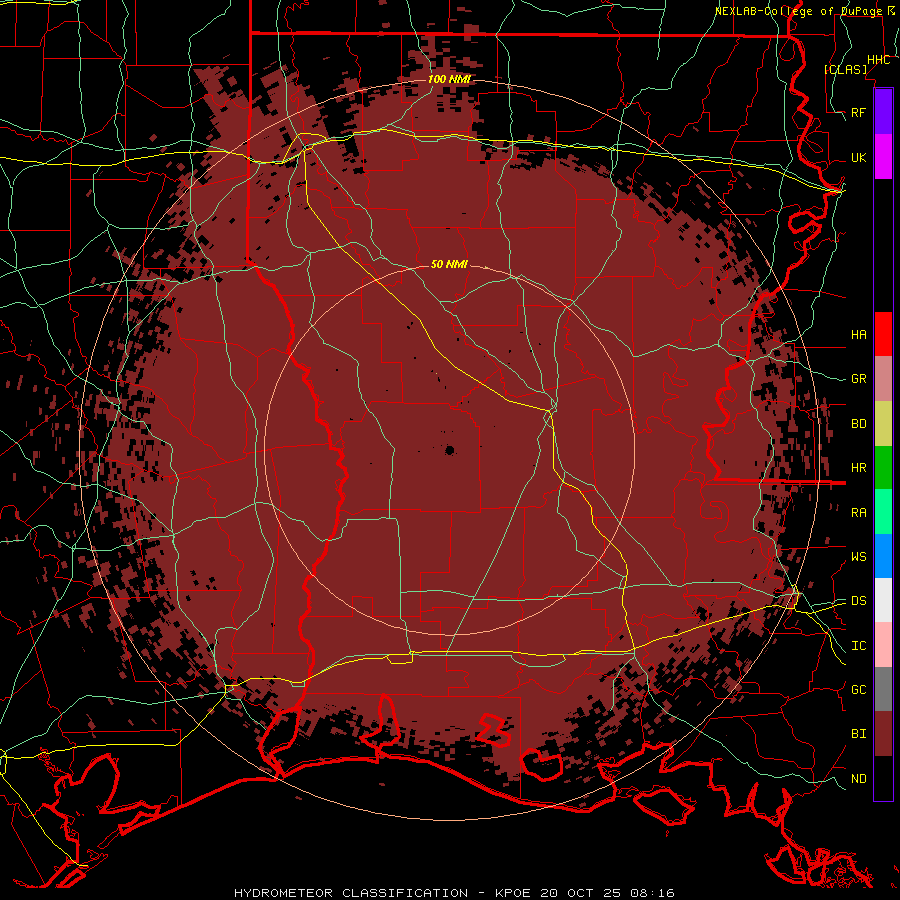This screenshot has width=900, height=900.
Task: Click the IC legend label
Action: click(x=859, y=646)
